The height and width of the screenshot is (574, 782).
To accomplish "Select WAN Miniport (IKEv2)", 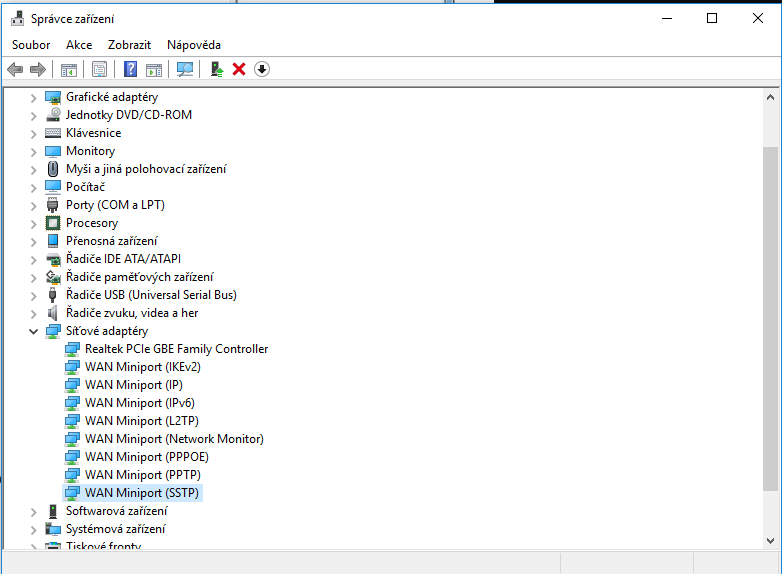I will coord(143,367).
